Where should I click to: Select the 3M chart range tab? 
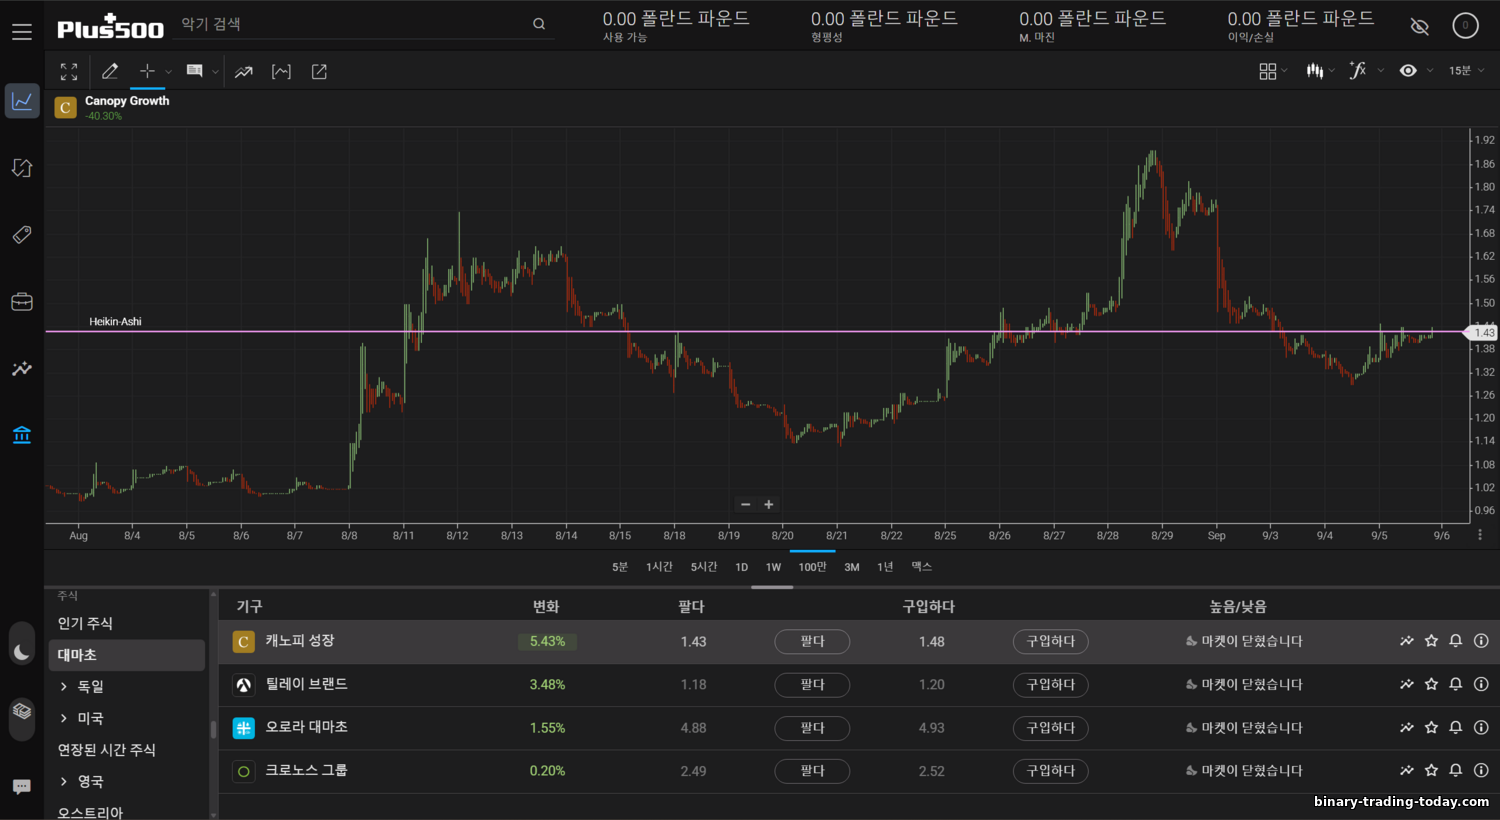(851, 567)
